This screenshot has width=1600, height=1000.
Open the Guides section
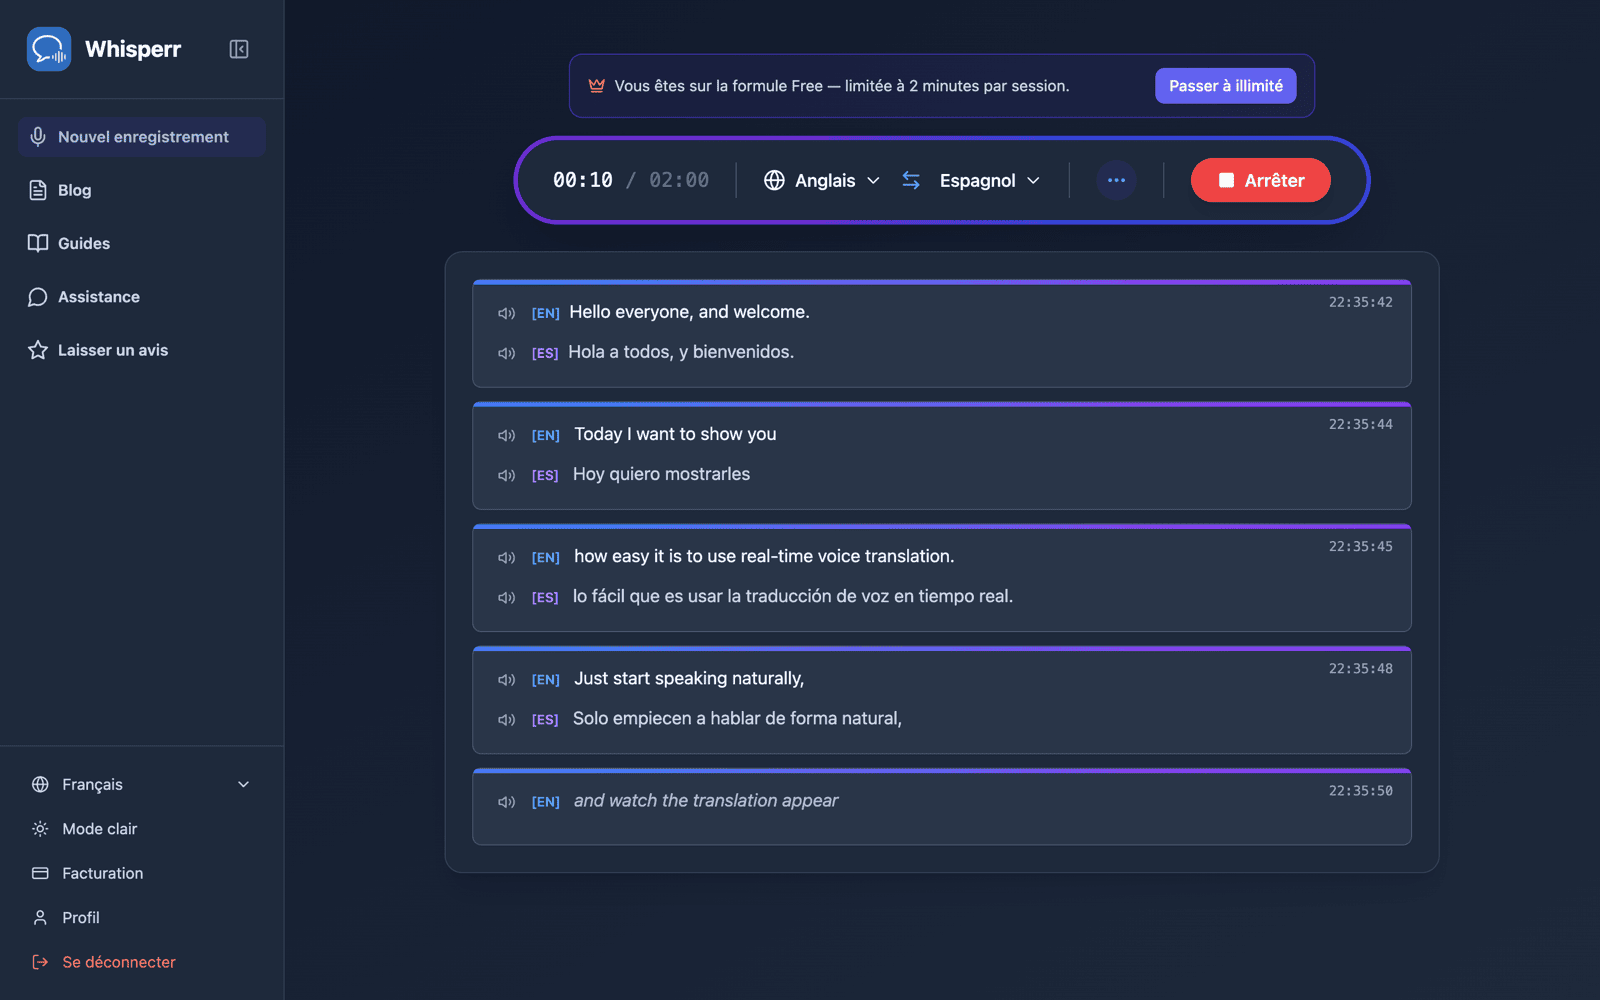tap(141, 243)
